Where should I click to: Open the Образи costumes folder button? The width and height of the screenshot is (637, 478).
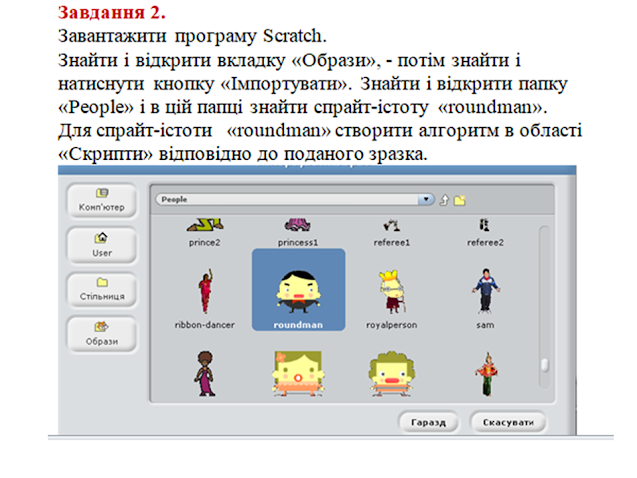coord(102,334)
